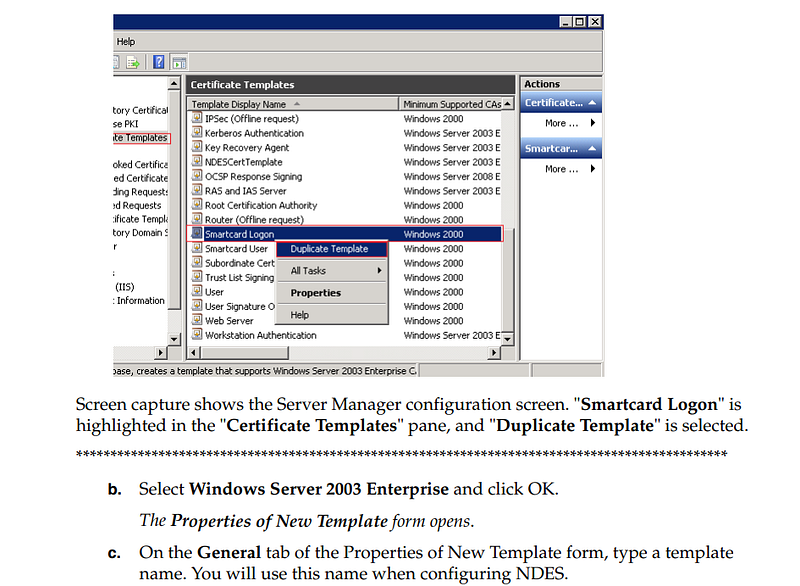Click tree pane horizontal scroll right arrow

(x=160, y=352)
